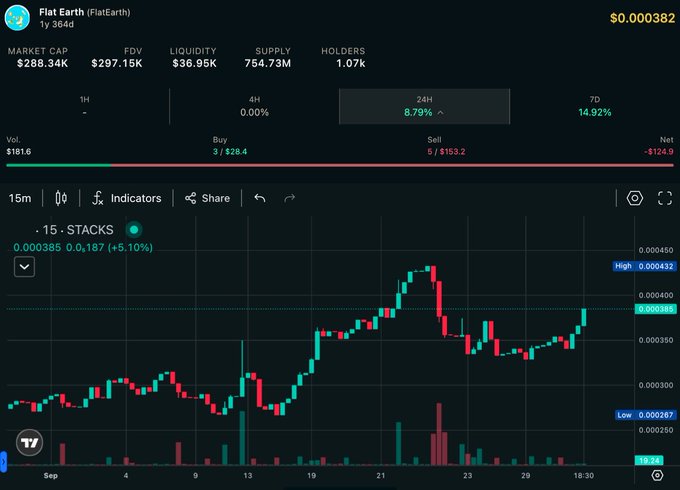Image resolution: width=680 pixels, height=490 pixels.
Task: Change the 15m chart interval
Action: pyautogui.click(x=20, y=198)
